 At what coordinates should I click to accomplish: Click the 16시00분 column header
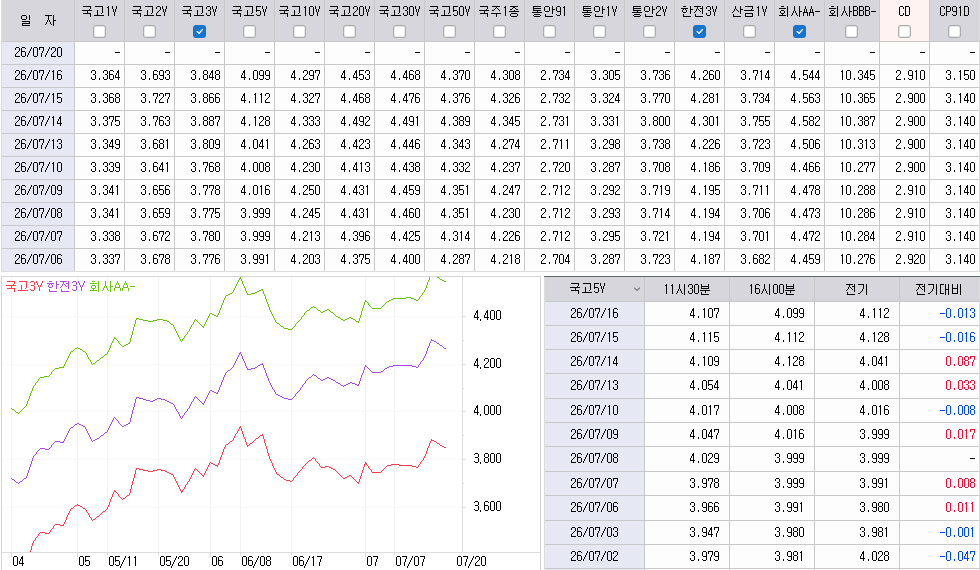[772, 289]
